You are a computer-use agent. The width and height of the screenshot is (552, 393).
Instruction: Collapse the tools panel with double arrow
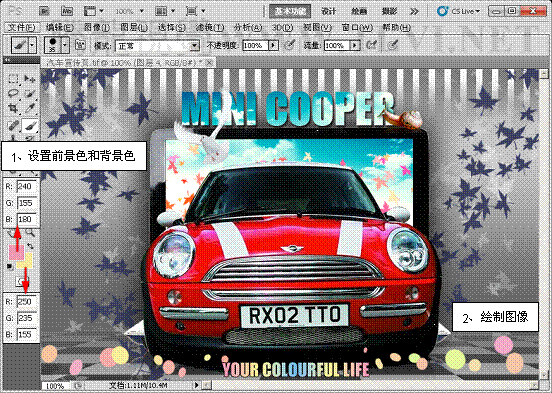[x=7, y=61]
